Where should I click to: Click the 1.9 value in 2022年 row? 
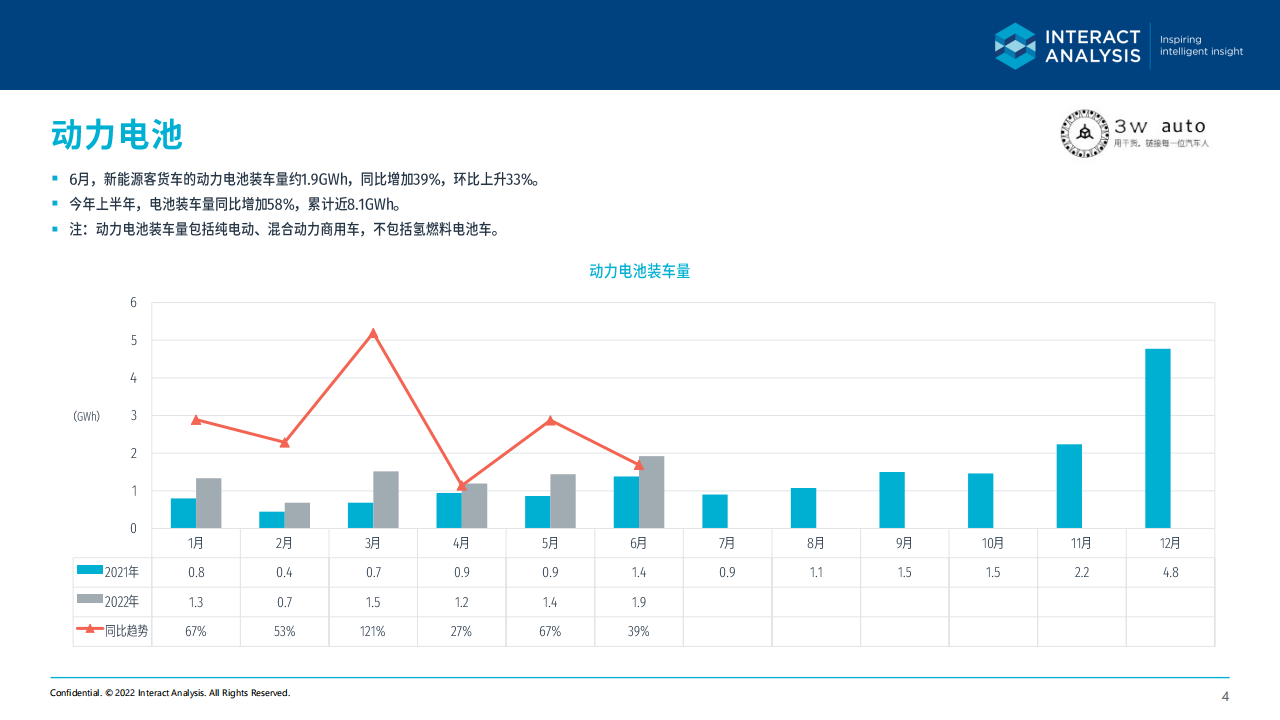[639, 602]
